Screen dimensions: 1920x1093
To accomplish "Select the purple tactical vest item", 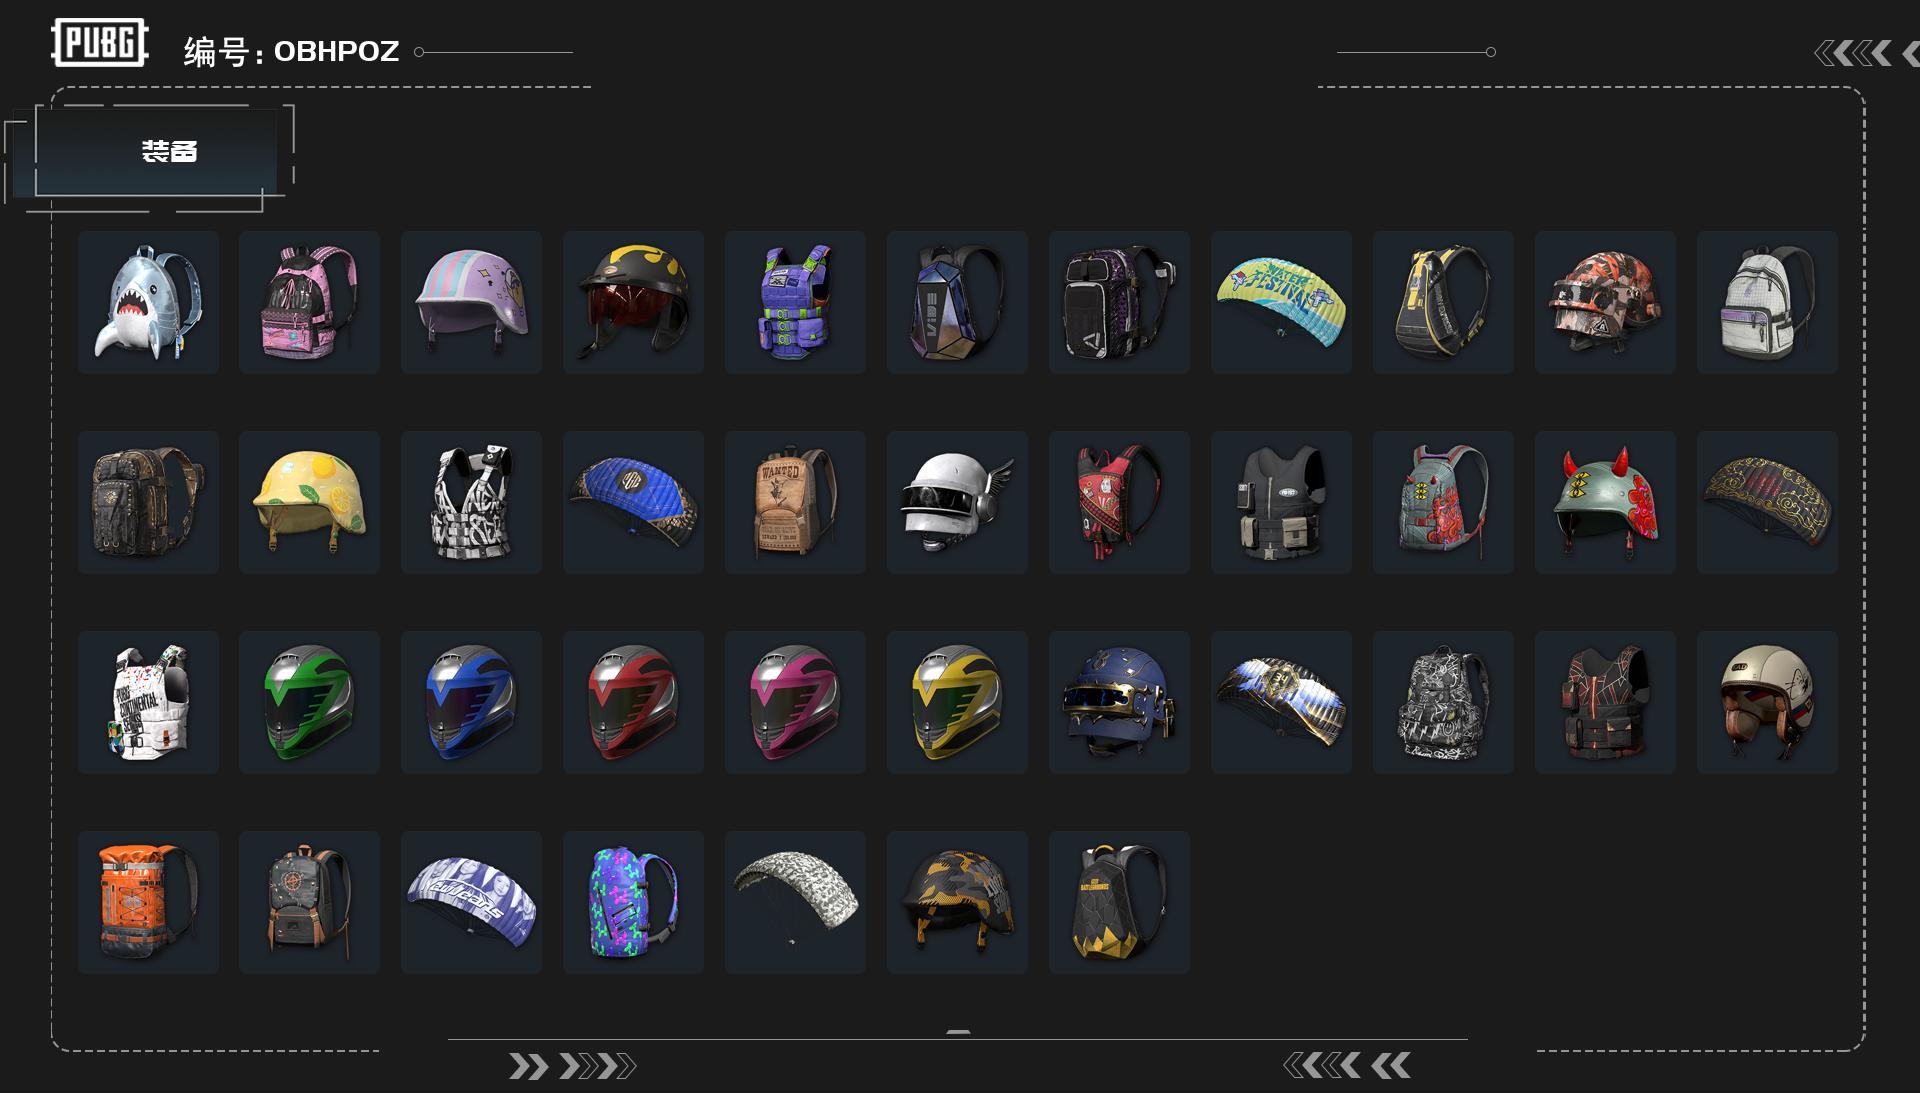I will coord(795,302).
